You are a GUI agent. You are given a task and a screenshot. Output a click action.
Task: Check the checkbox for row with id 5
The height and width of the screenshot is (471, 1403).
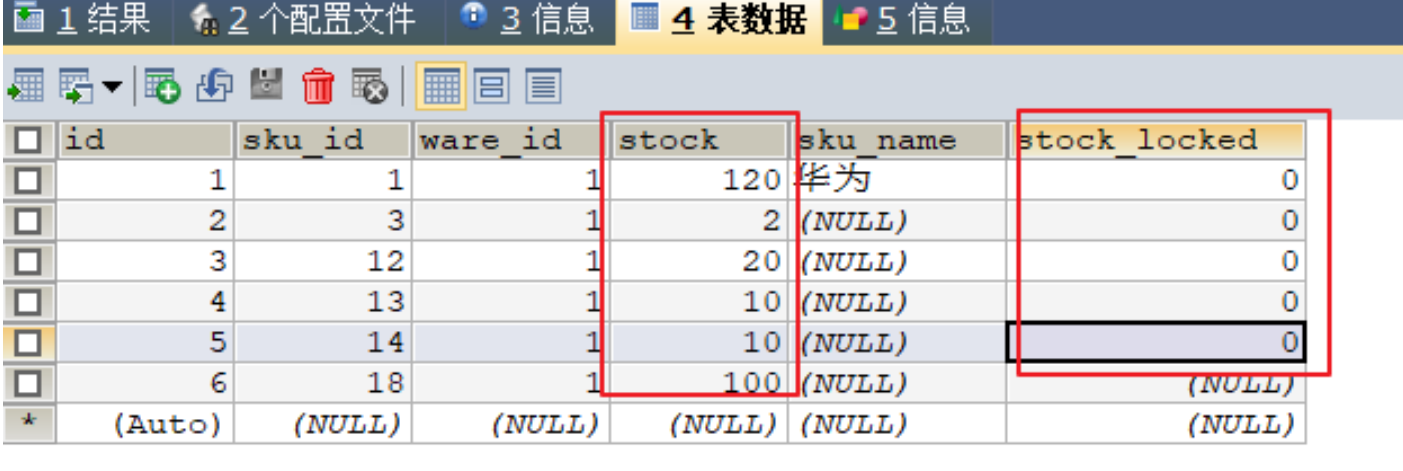(28, 343)
